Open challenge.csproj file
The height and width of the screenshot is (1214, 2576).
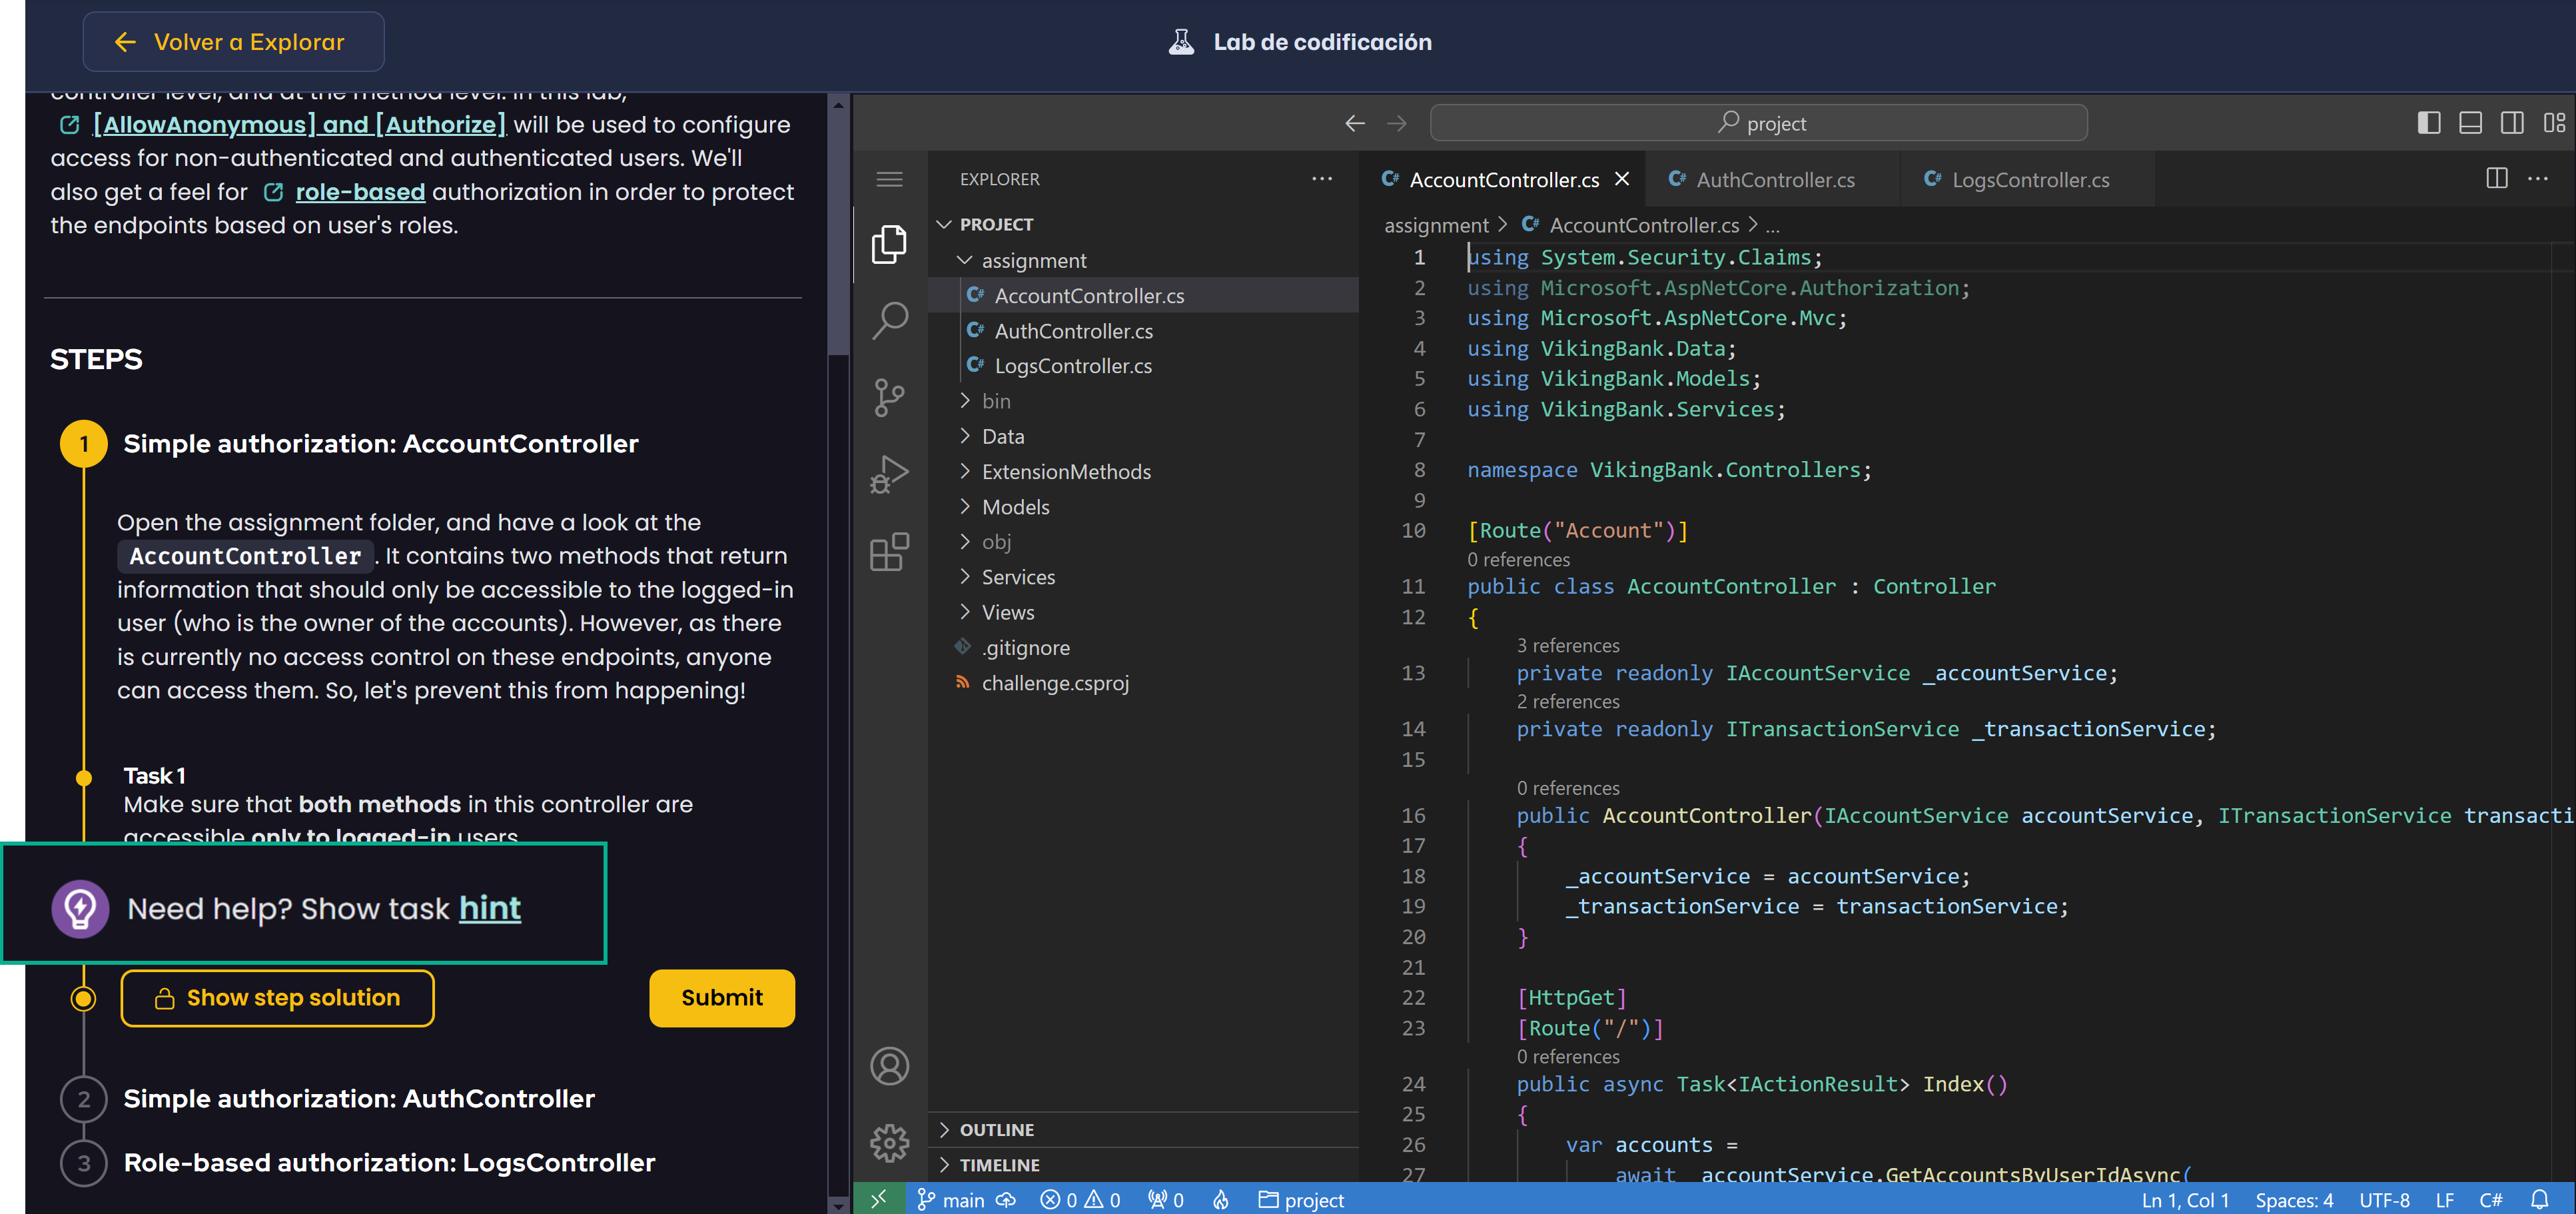tap(1143, 683)
